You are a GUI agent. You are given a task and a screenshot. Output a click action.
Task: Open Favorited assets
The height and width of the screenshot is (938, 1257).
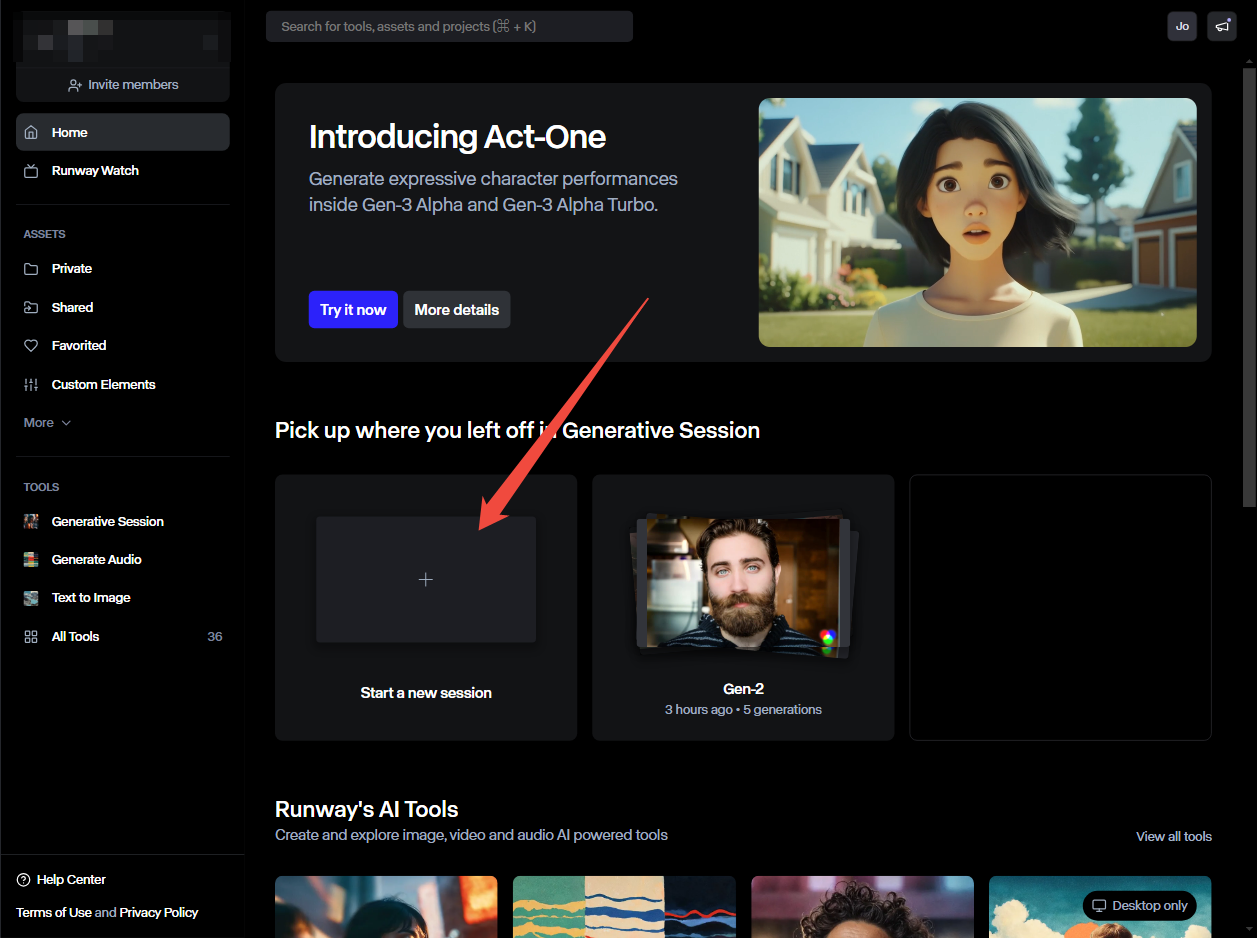[x=123, y=346]
